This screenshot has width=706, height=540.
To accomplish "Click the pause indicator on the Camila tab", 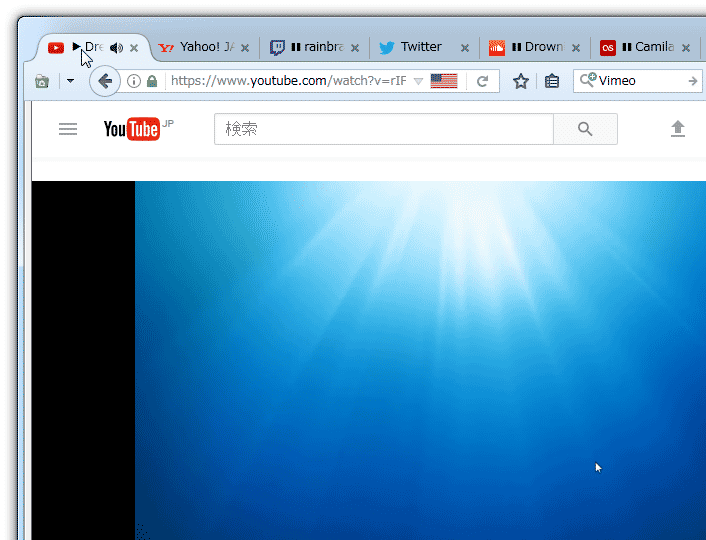I will tap(627, 47).
